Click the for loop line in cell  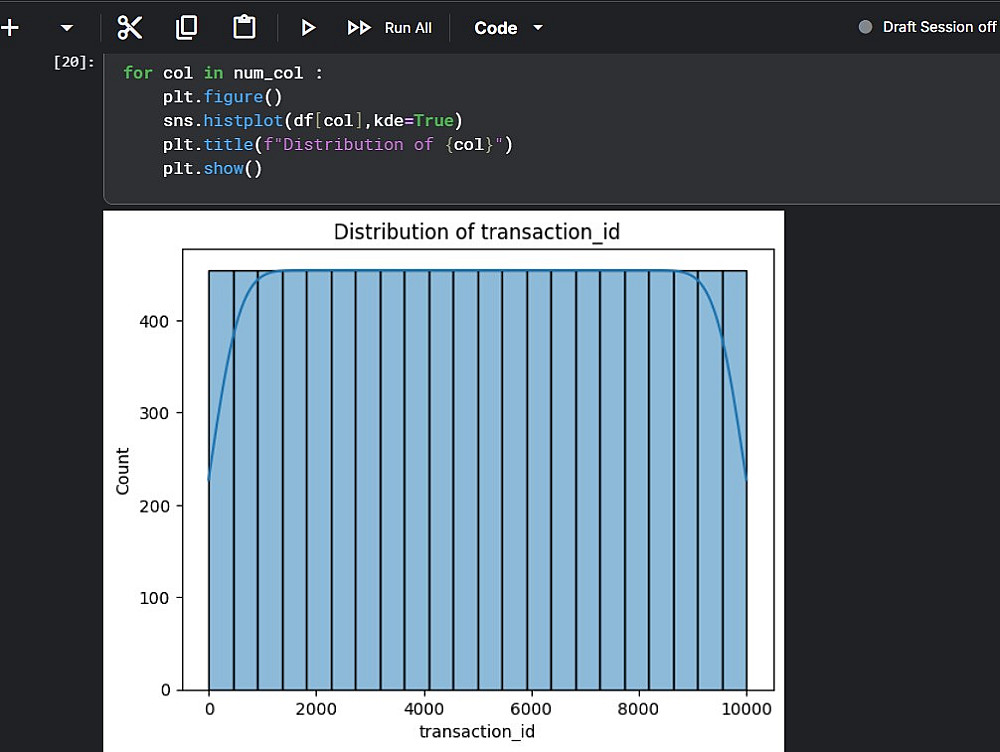coord(223,73)
